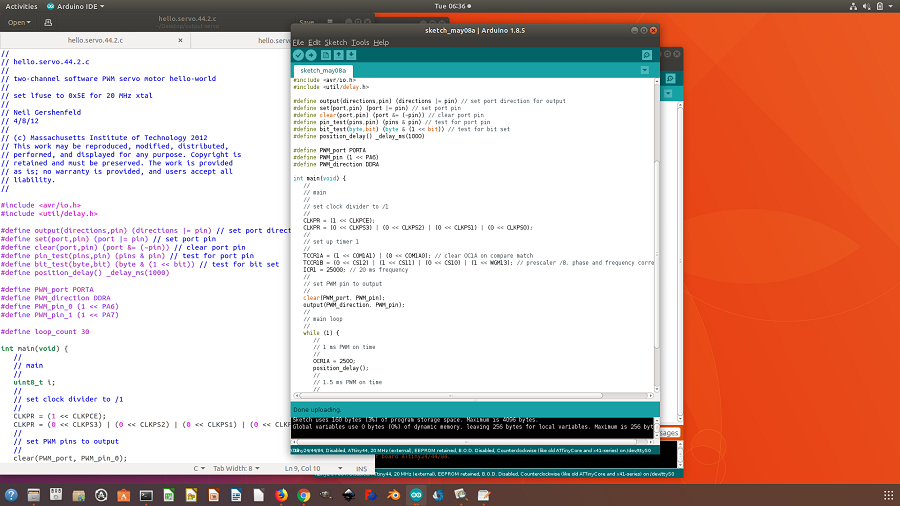Upload the sketch with the arrow button
Image resolution: width=900 pixels, height=506 pixels.
311,55
